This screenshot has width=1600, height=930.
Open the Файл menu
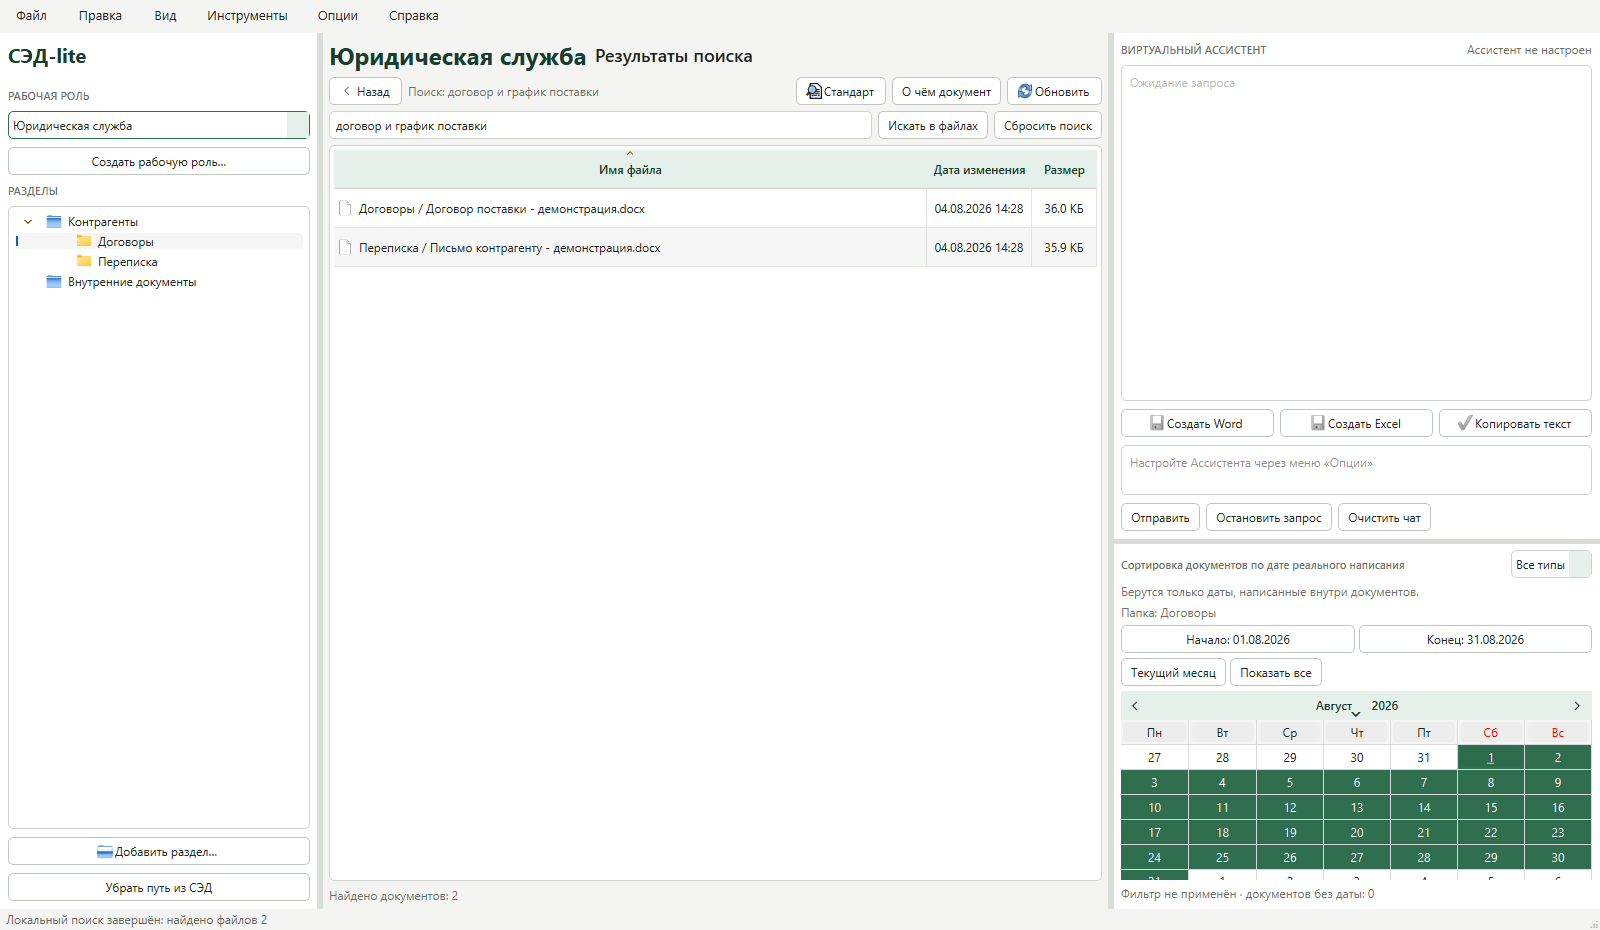(x=31, y=16)
